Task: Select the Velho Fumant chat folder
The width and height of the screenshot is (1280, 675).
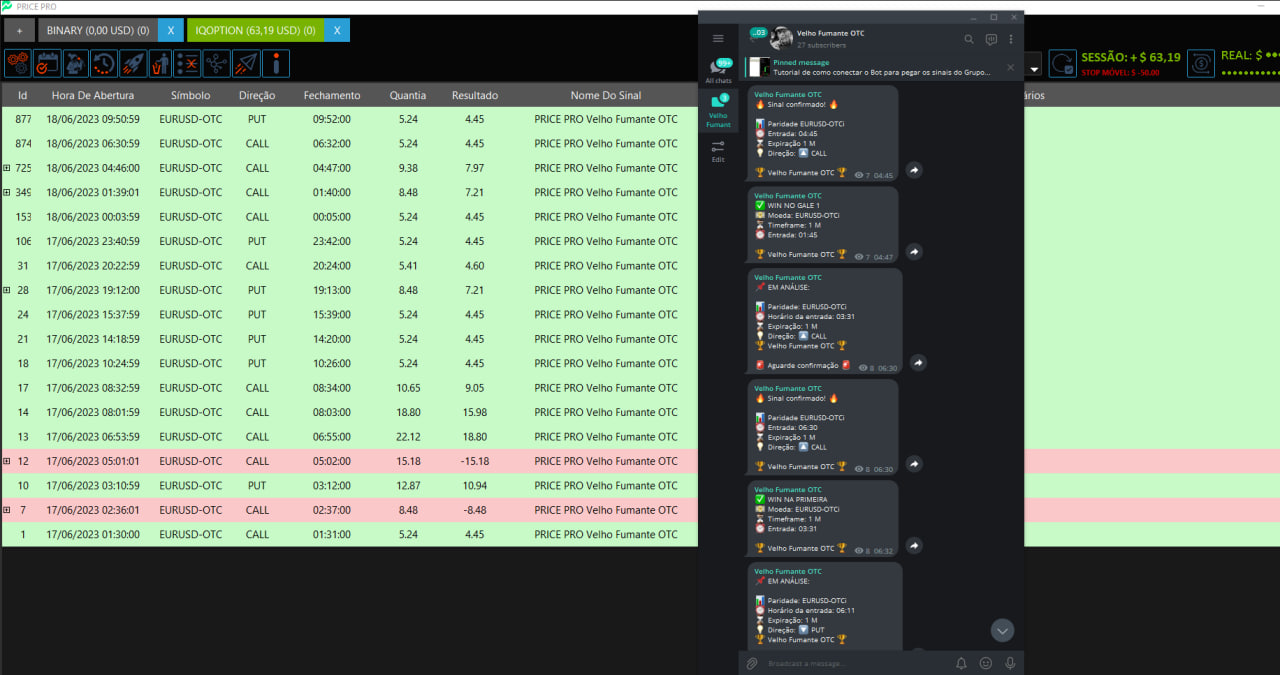Action: (718, 110)
